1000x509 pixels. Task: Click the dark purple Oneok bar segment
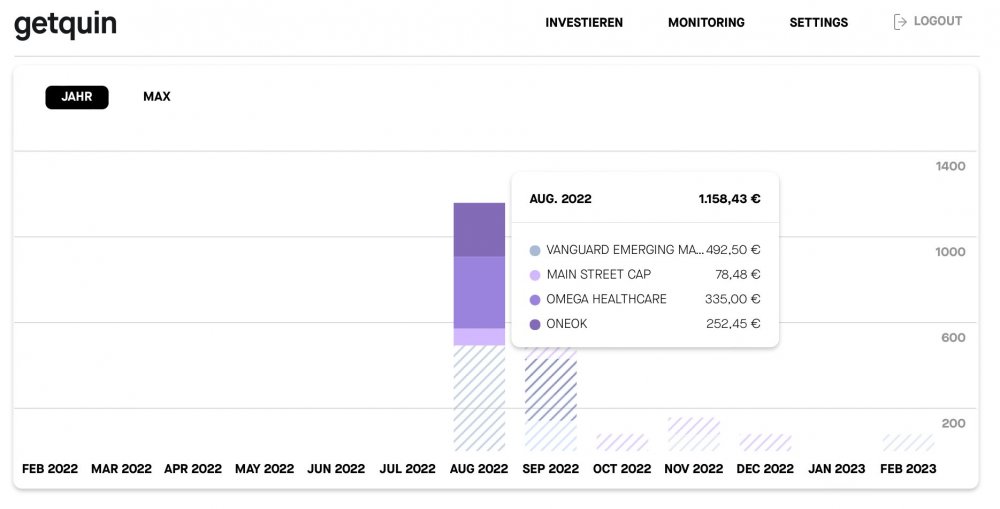479,229
